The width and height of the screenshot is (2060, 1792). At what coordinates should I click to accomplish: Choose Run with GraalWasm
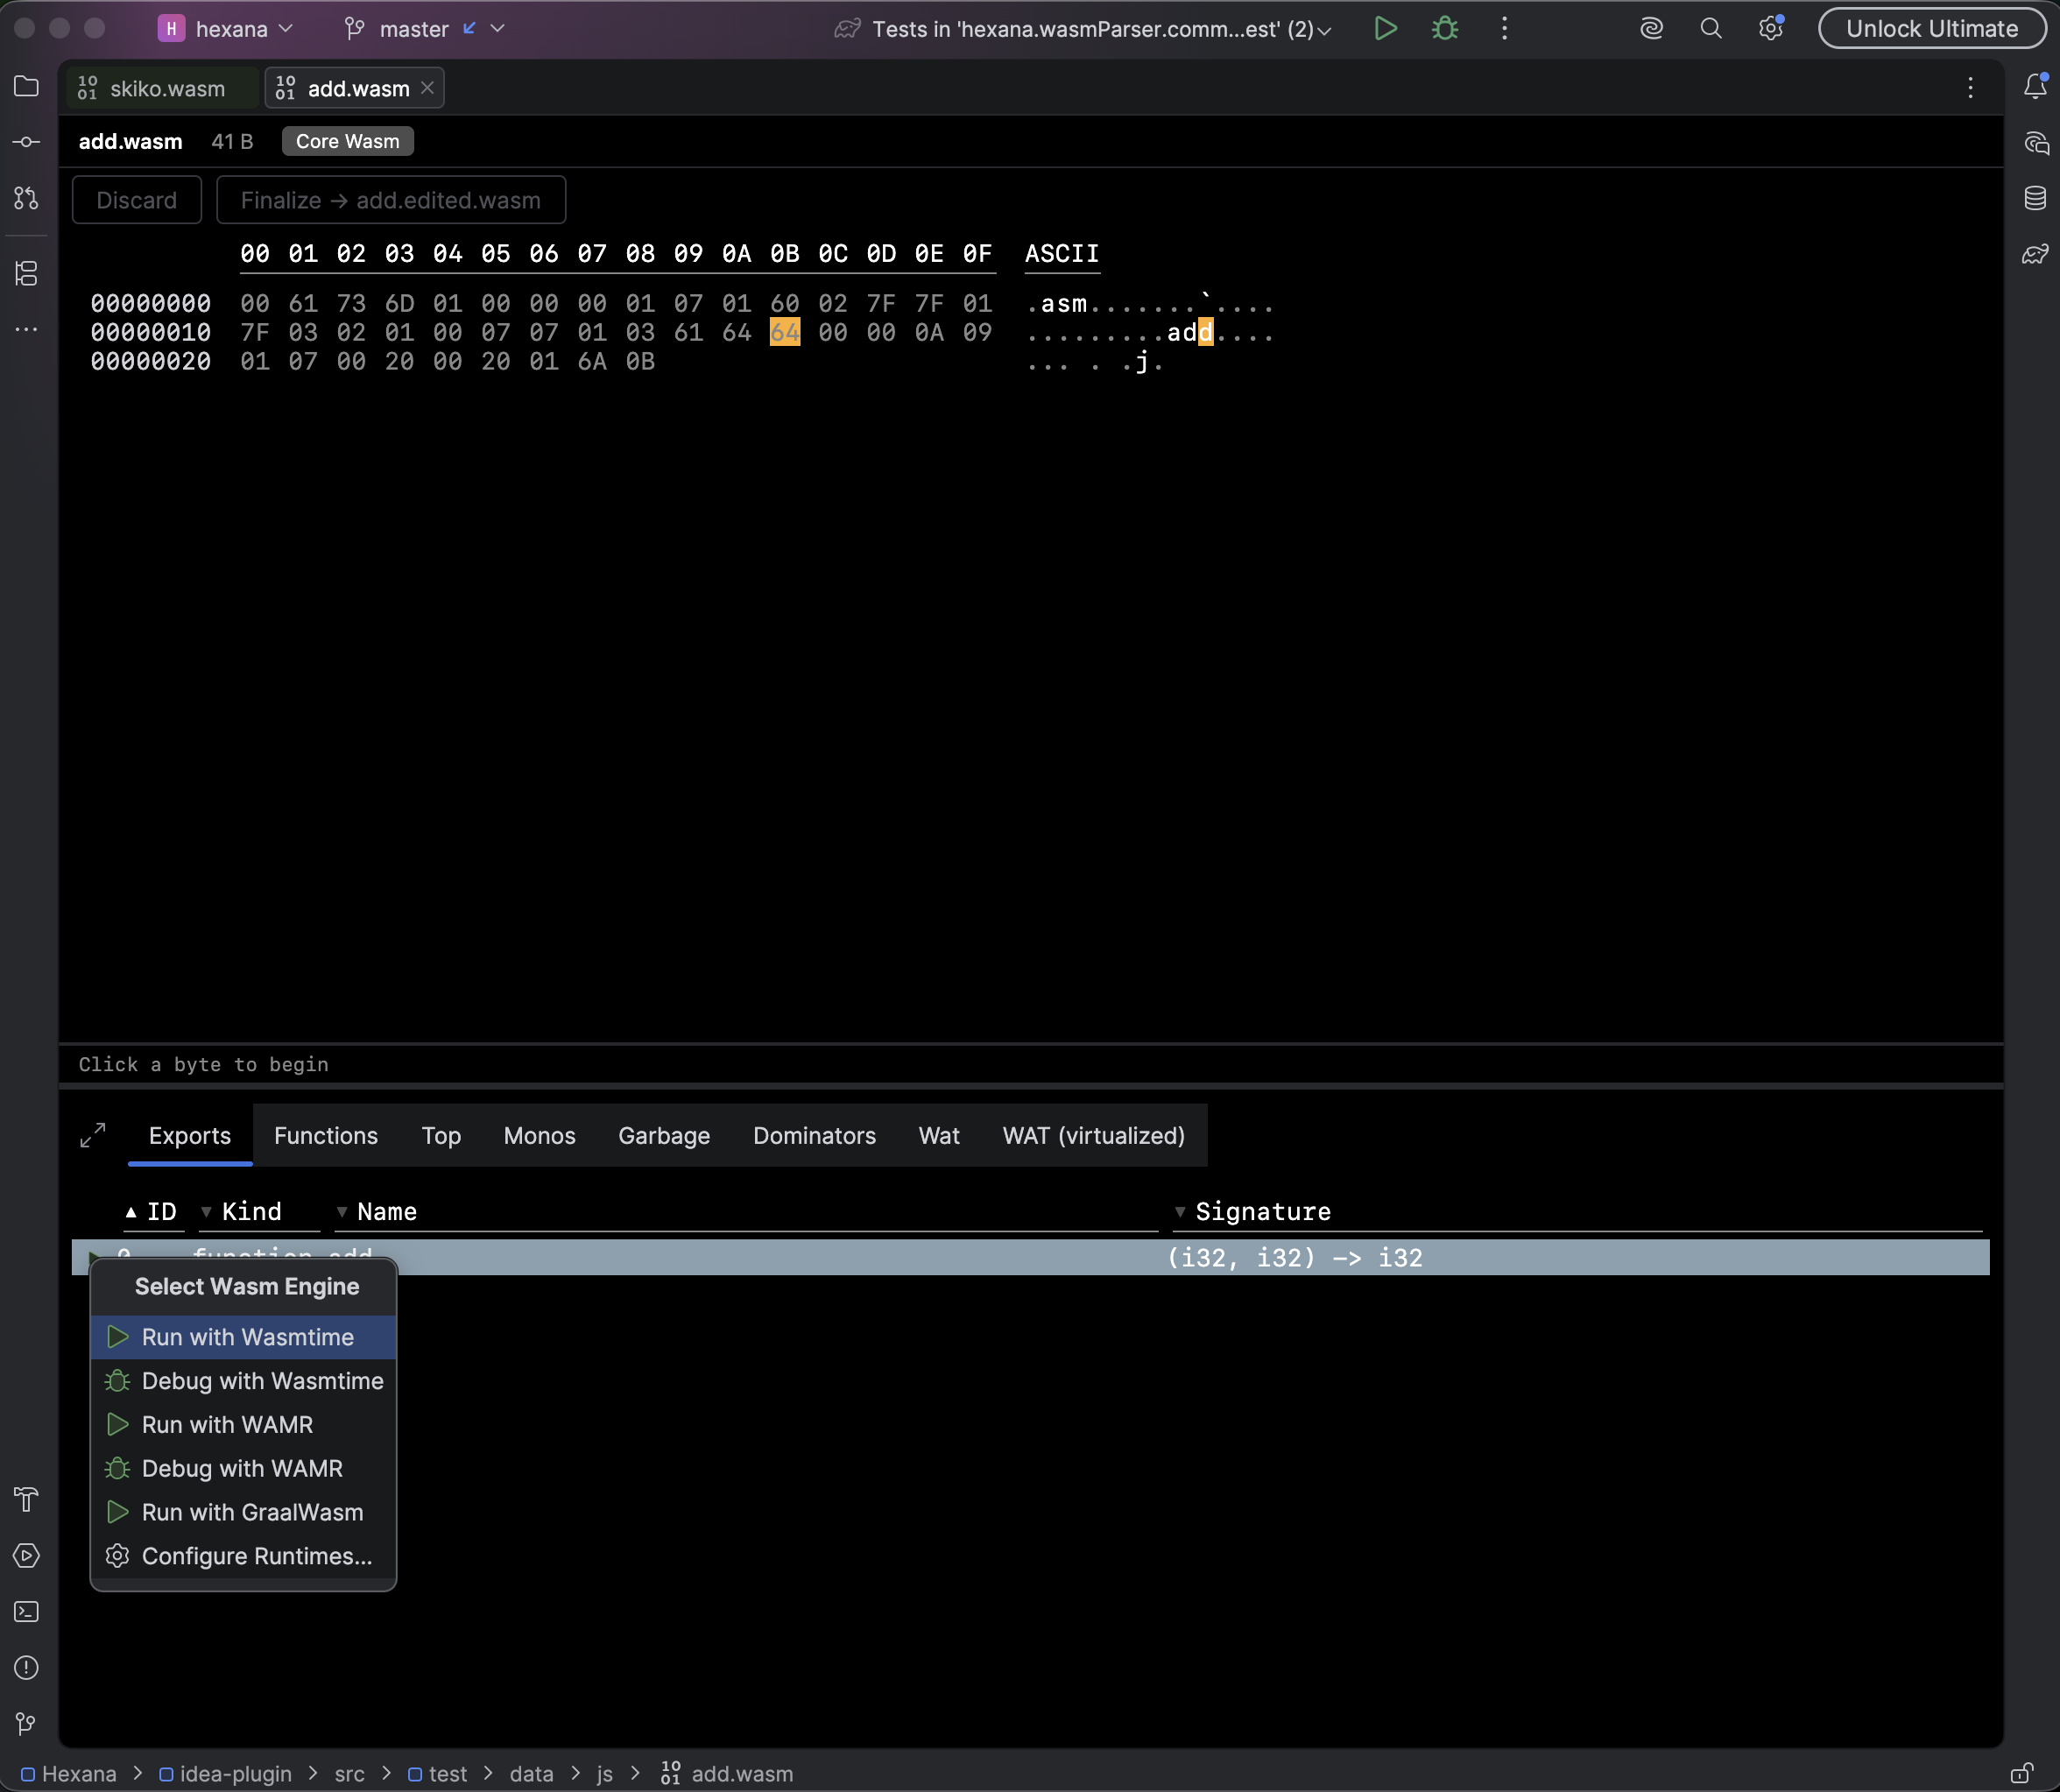pyautogui.click(x=244, y=1512)
